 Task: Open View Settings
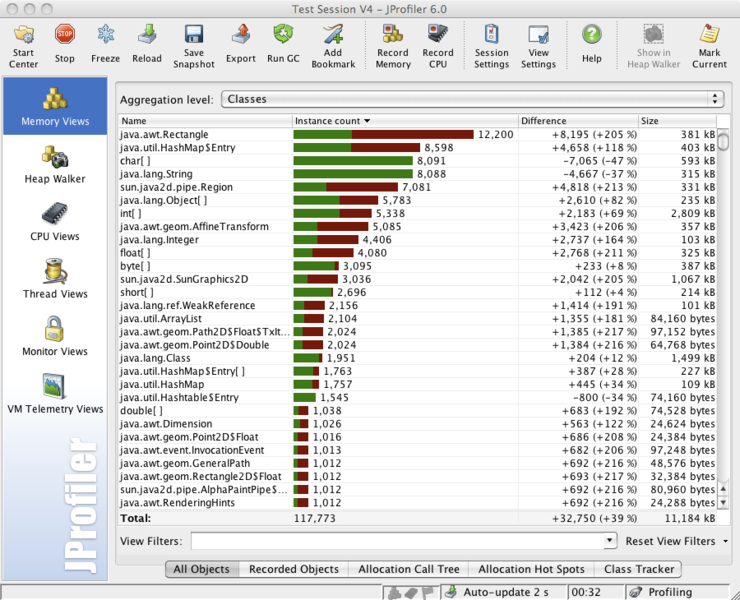[538, 46]
